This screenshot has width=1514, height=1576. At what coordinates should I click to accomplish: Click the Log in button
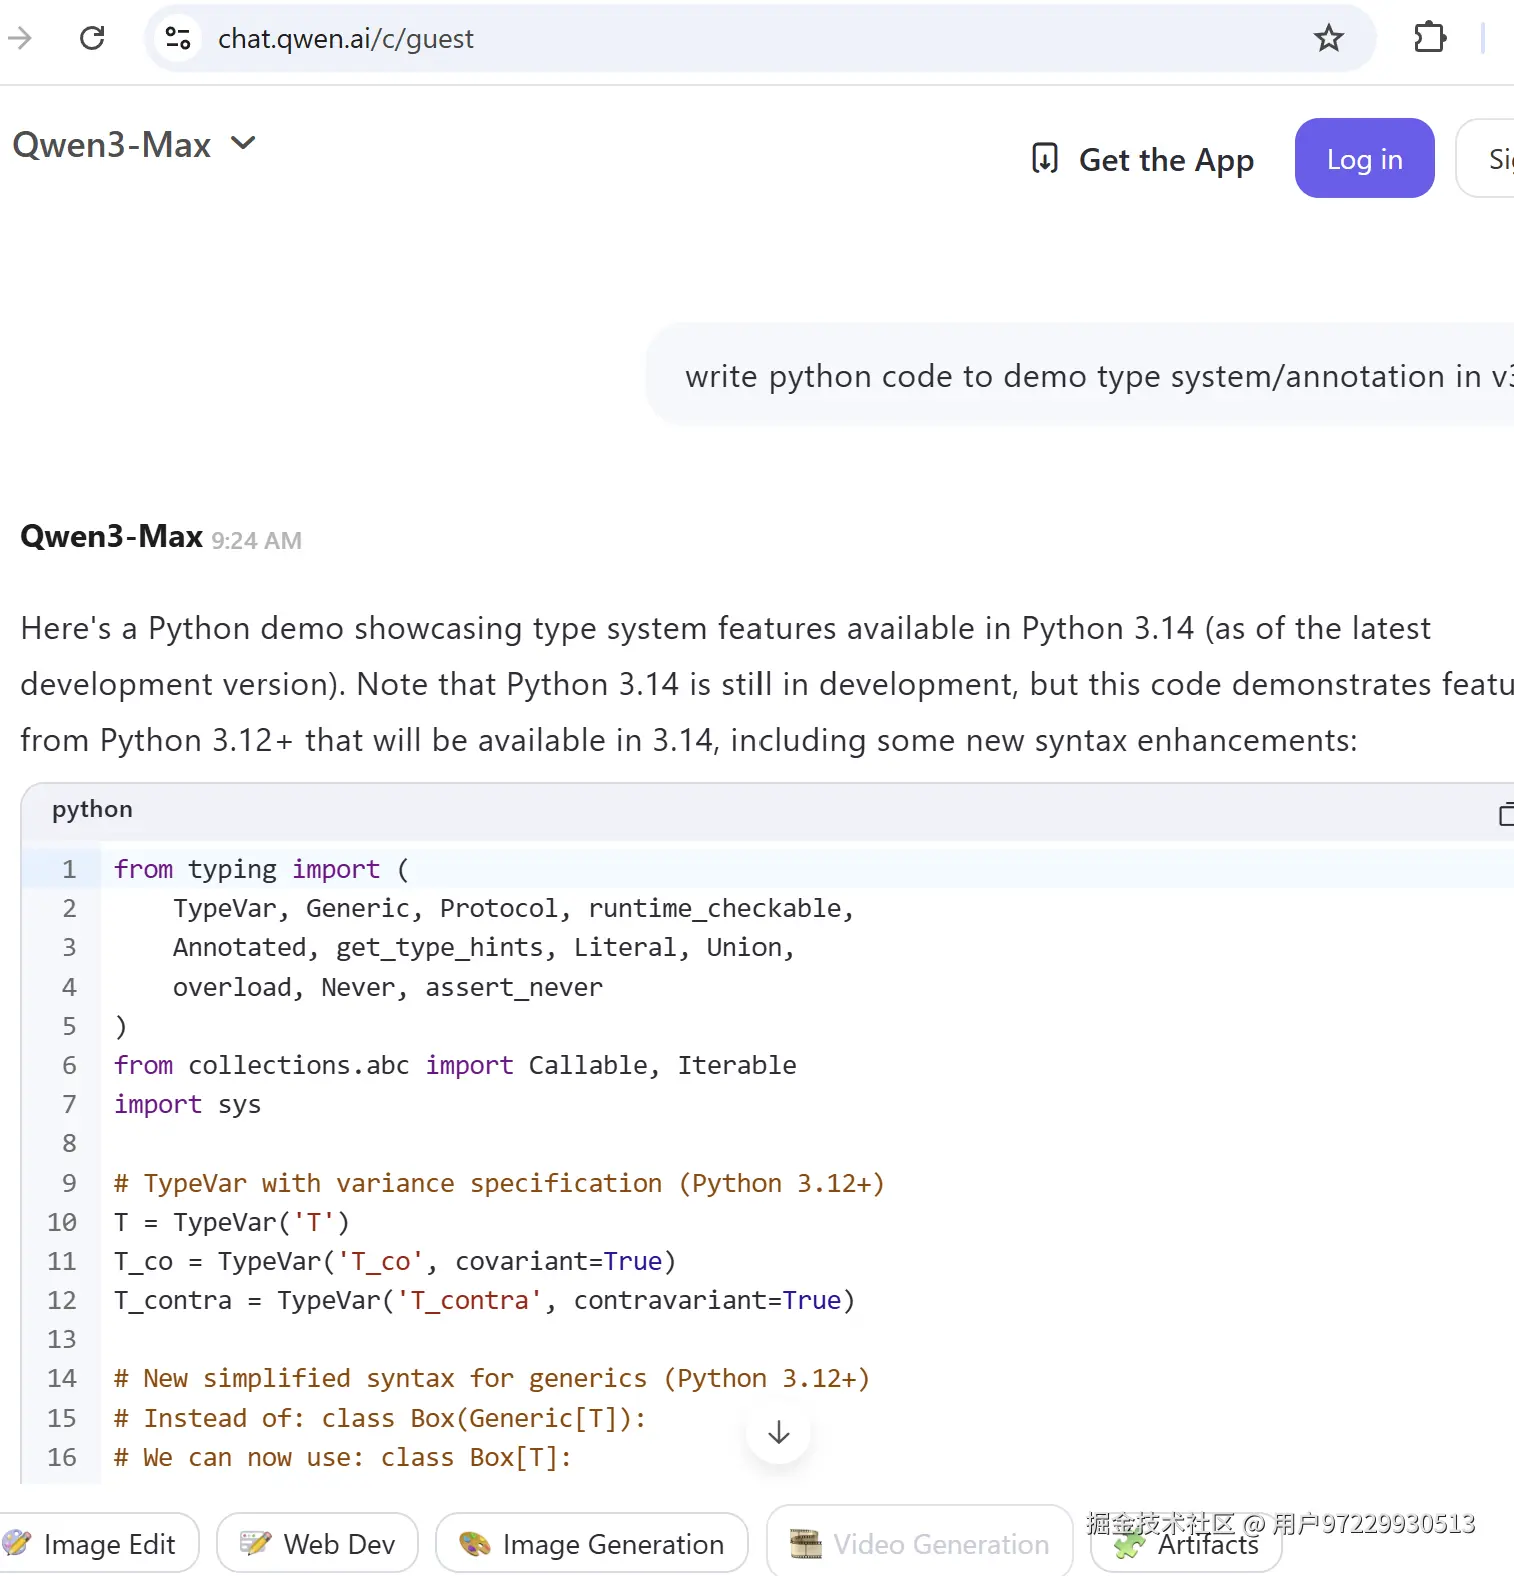click(x=1364, y=159)
